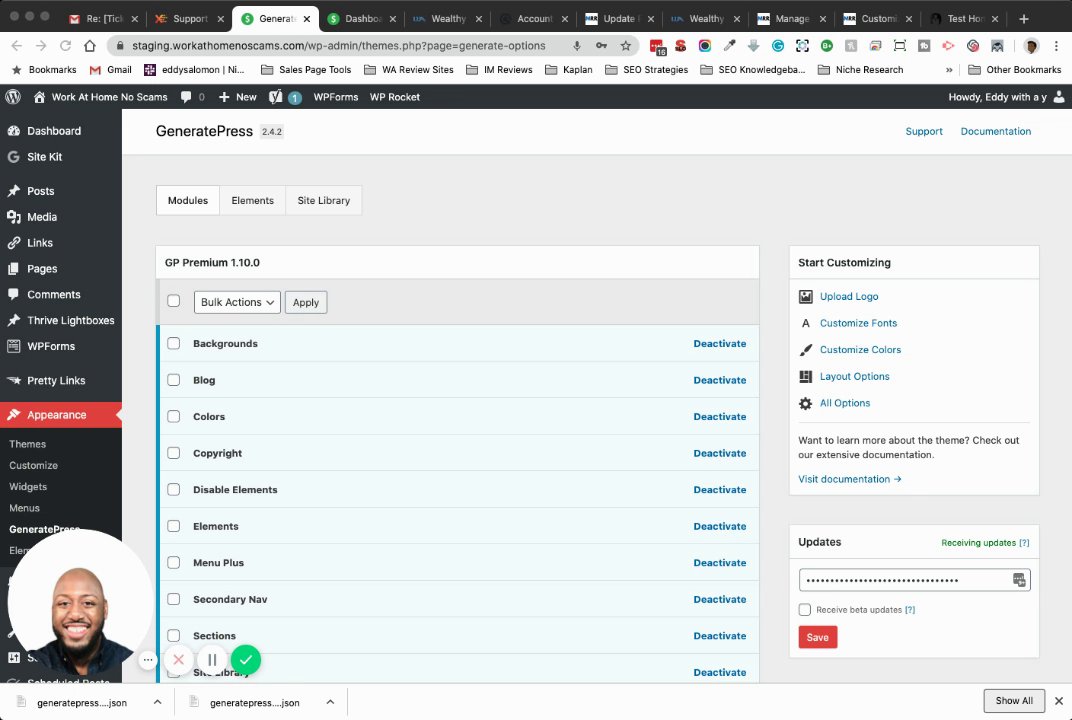Pause the screen recording
1072x720 pixels.
(212, 660)
